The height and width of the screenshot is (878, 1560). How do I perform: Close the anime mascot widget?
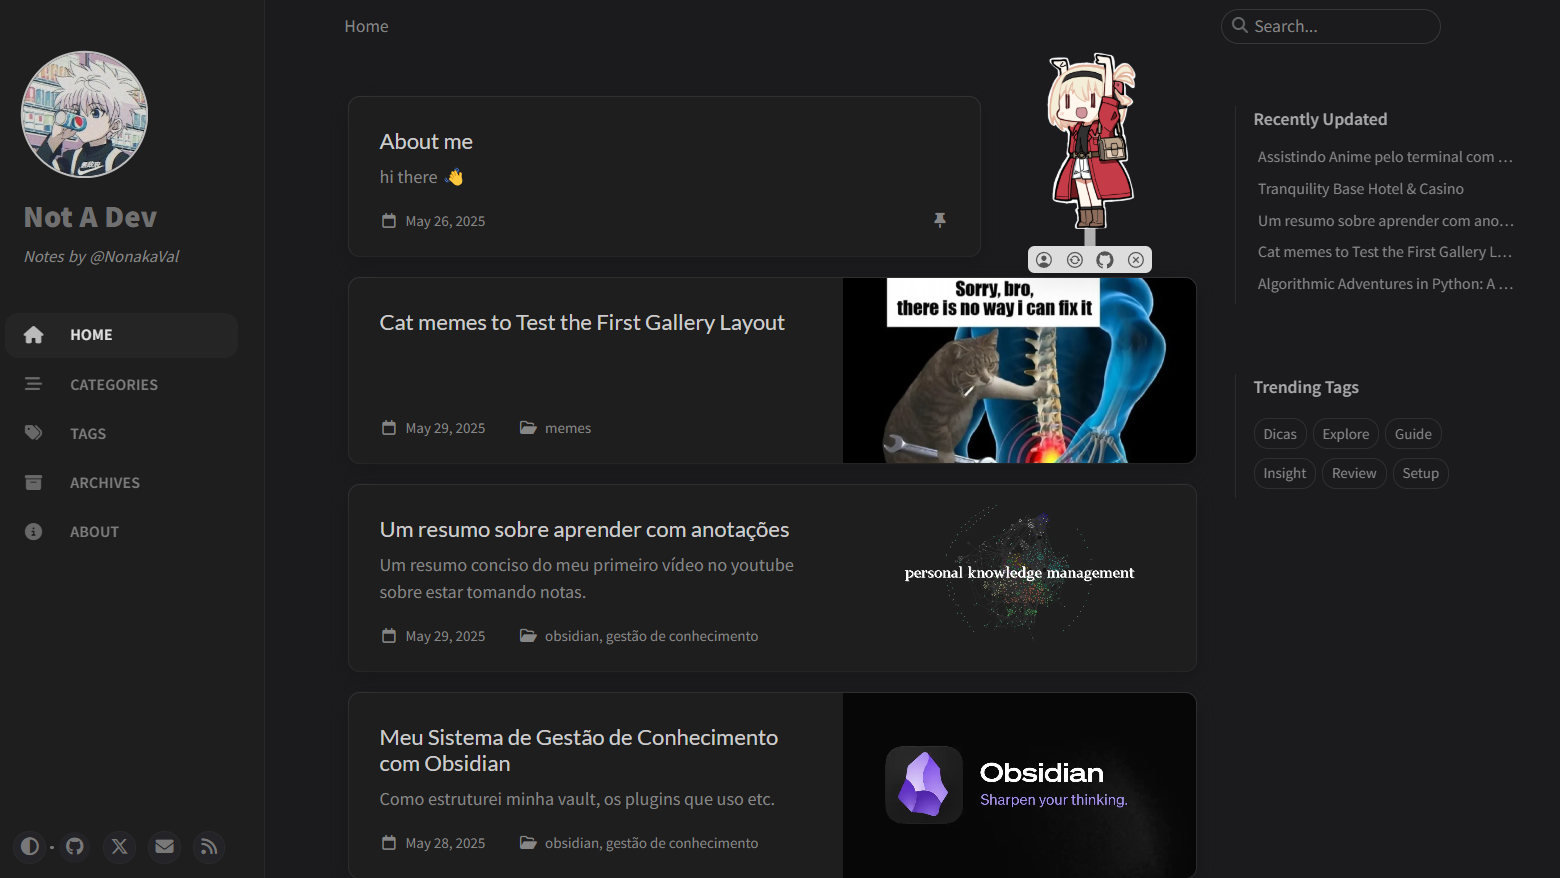pyautogui.click(x=1136, y=260)
